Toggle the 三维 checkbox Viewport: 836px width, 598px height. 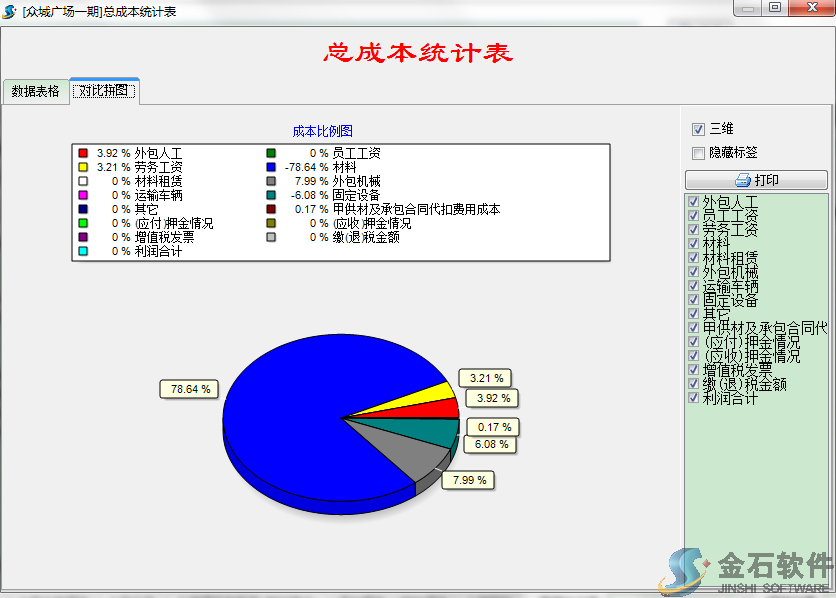pyautogui.click(x=698, y=129)
